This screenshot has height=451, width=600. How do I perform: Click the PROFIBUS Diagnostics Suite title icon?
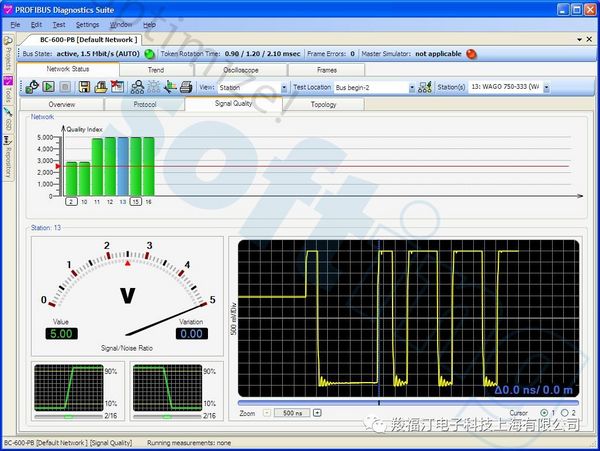[8, 10]
